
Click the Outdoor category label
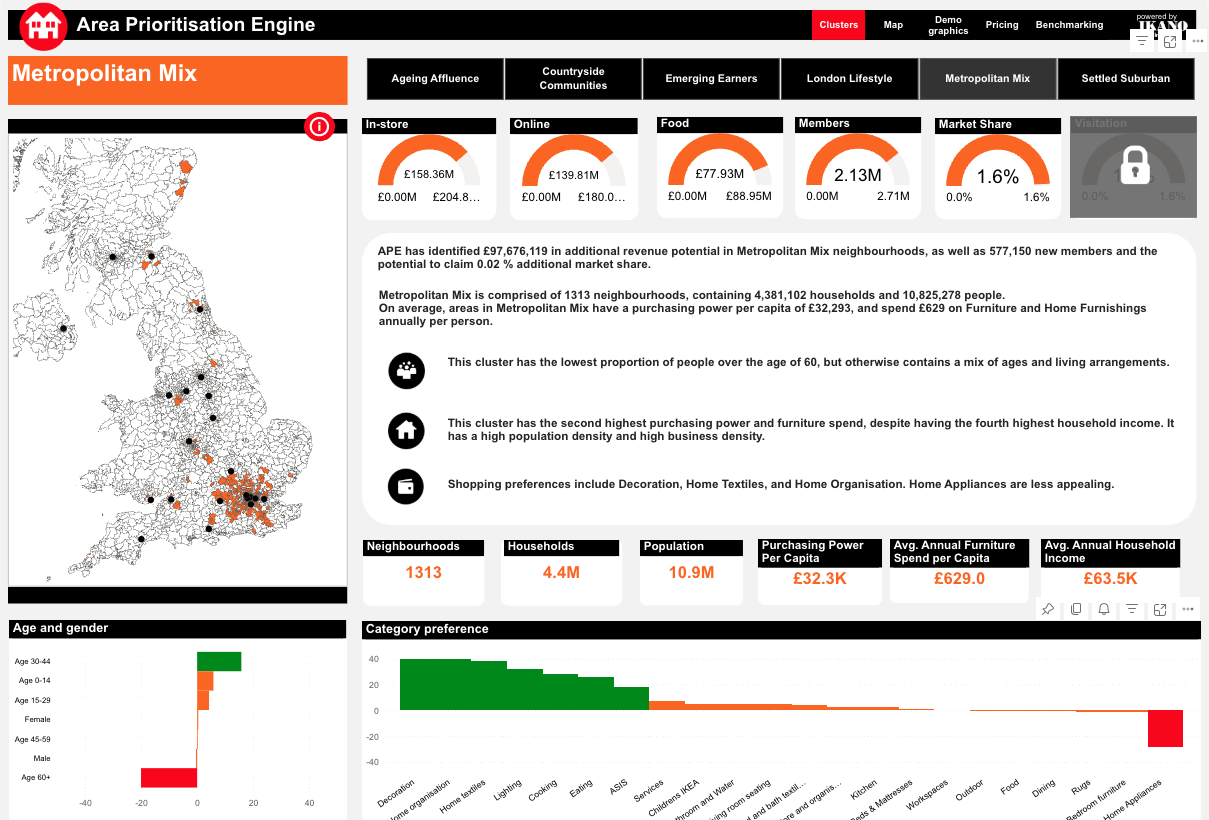pos(969,791)
